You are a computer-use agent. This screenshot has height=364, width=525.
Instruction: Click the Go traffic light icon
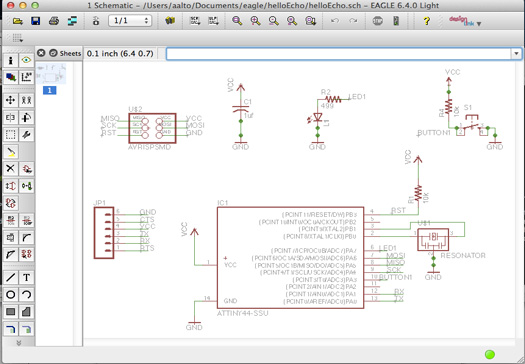pyautogui.click(x=396, y=21)
